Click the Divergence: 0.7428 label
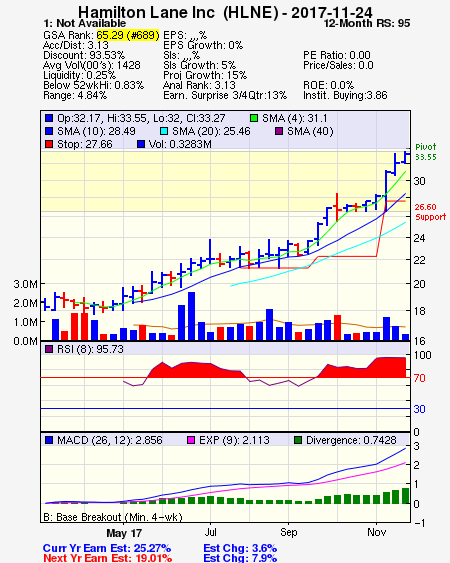Image resolution: width=450 pixels, height=563 pixels. click(351, 440)
